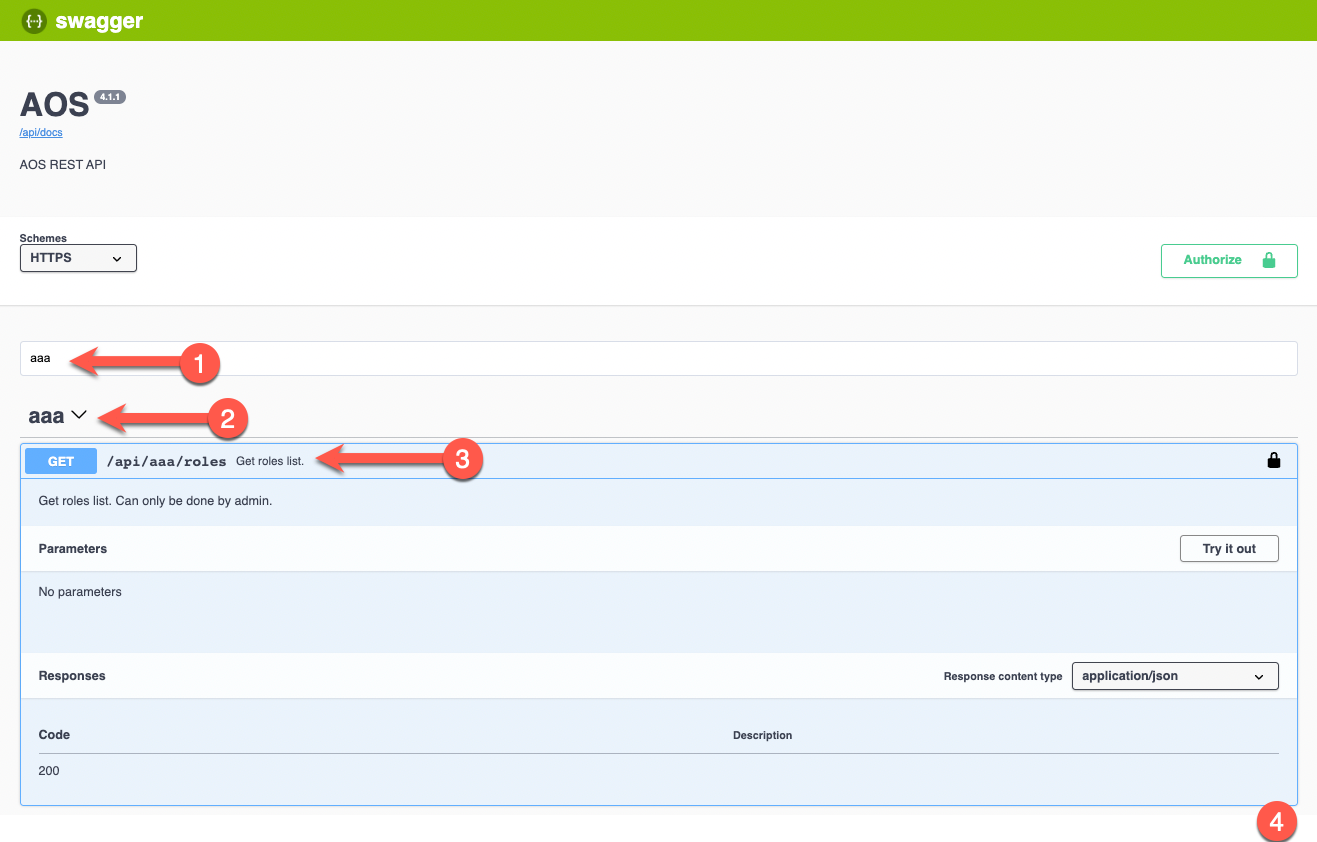Click the curly-braces icon beside swagger text
Viewport: 1317px width, 842px height.
(x=33, y=20)
